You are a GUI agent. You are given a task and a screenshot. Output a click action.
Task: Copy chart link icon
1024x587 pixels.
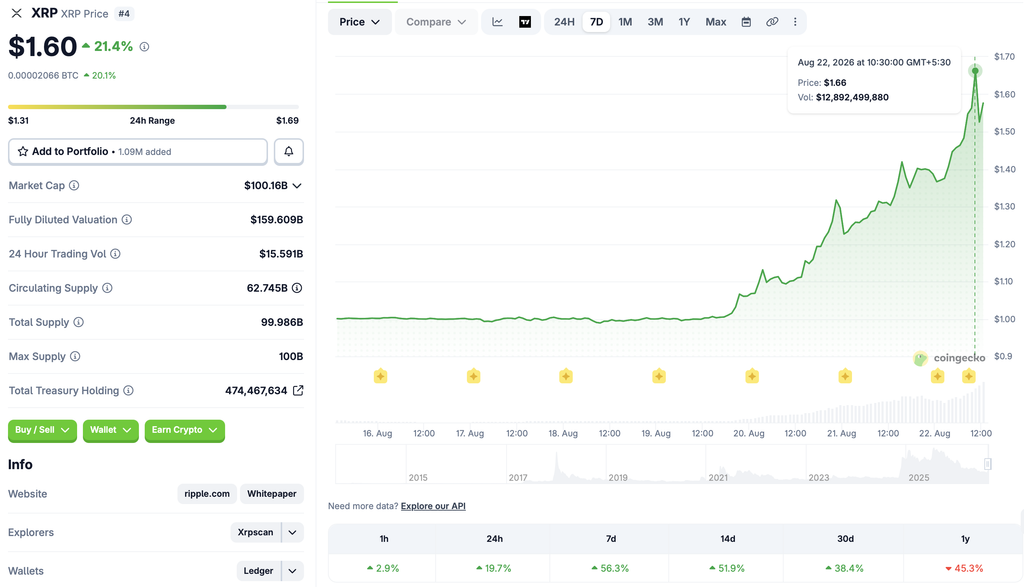click(x=772, y=22)
